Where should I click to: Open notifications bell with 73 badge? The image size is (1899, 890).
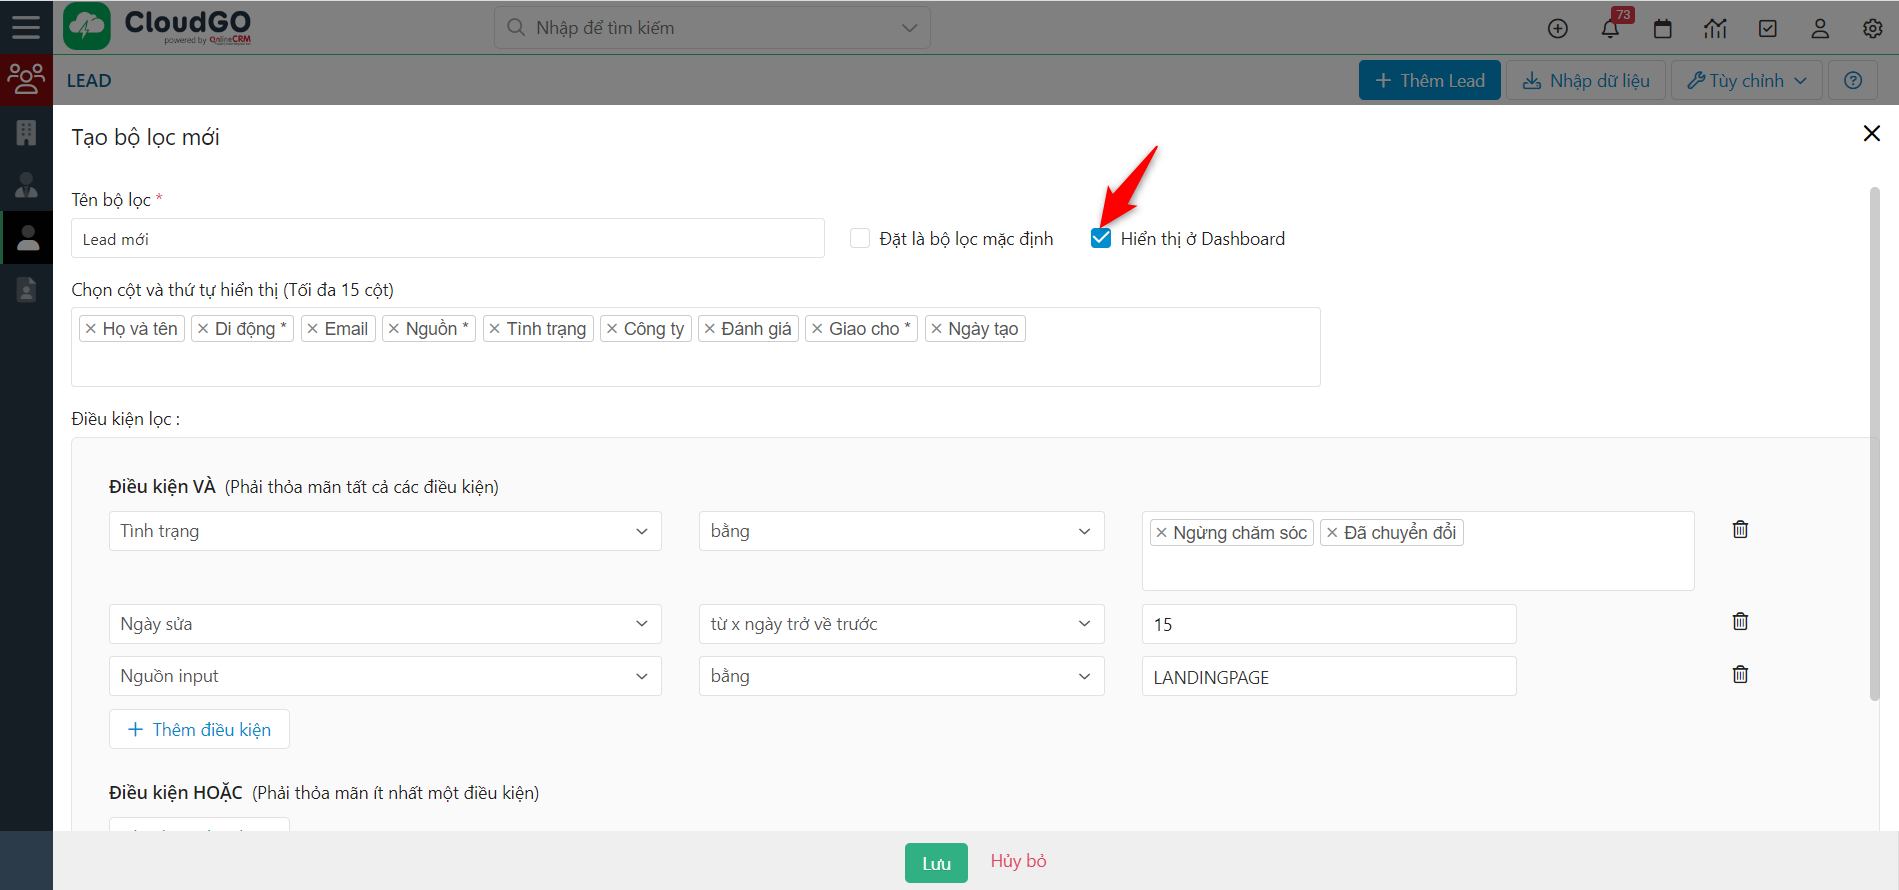tap(1610, 28)
